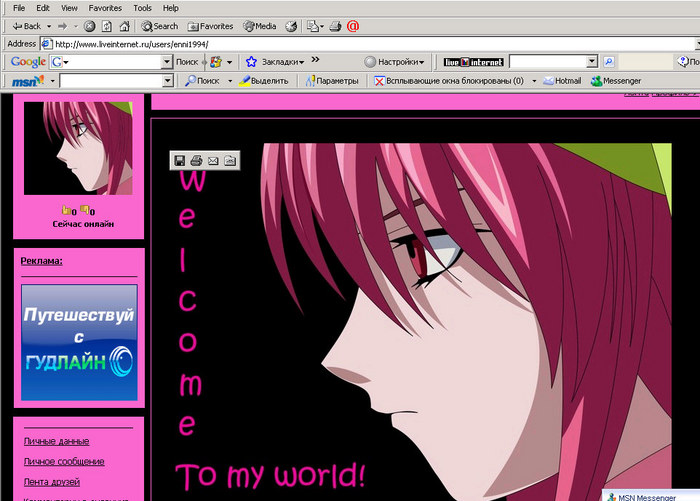
Task: Open the Favorites menu
Action: [x=105, y=8]
